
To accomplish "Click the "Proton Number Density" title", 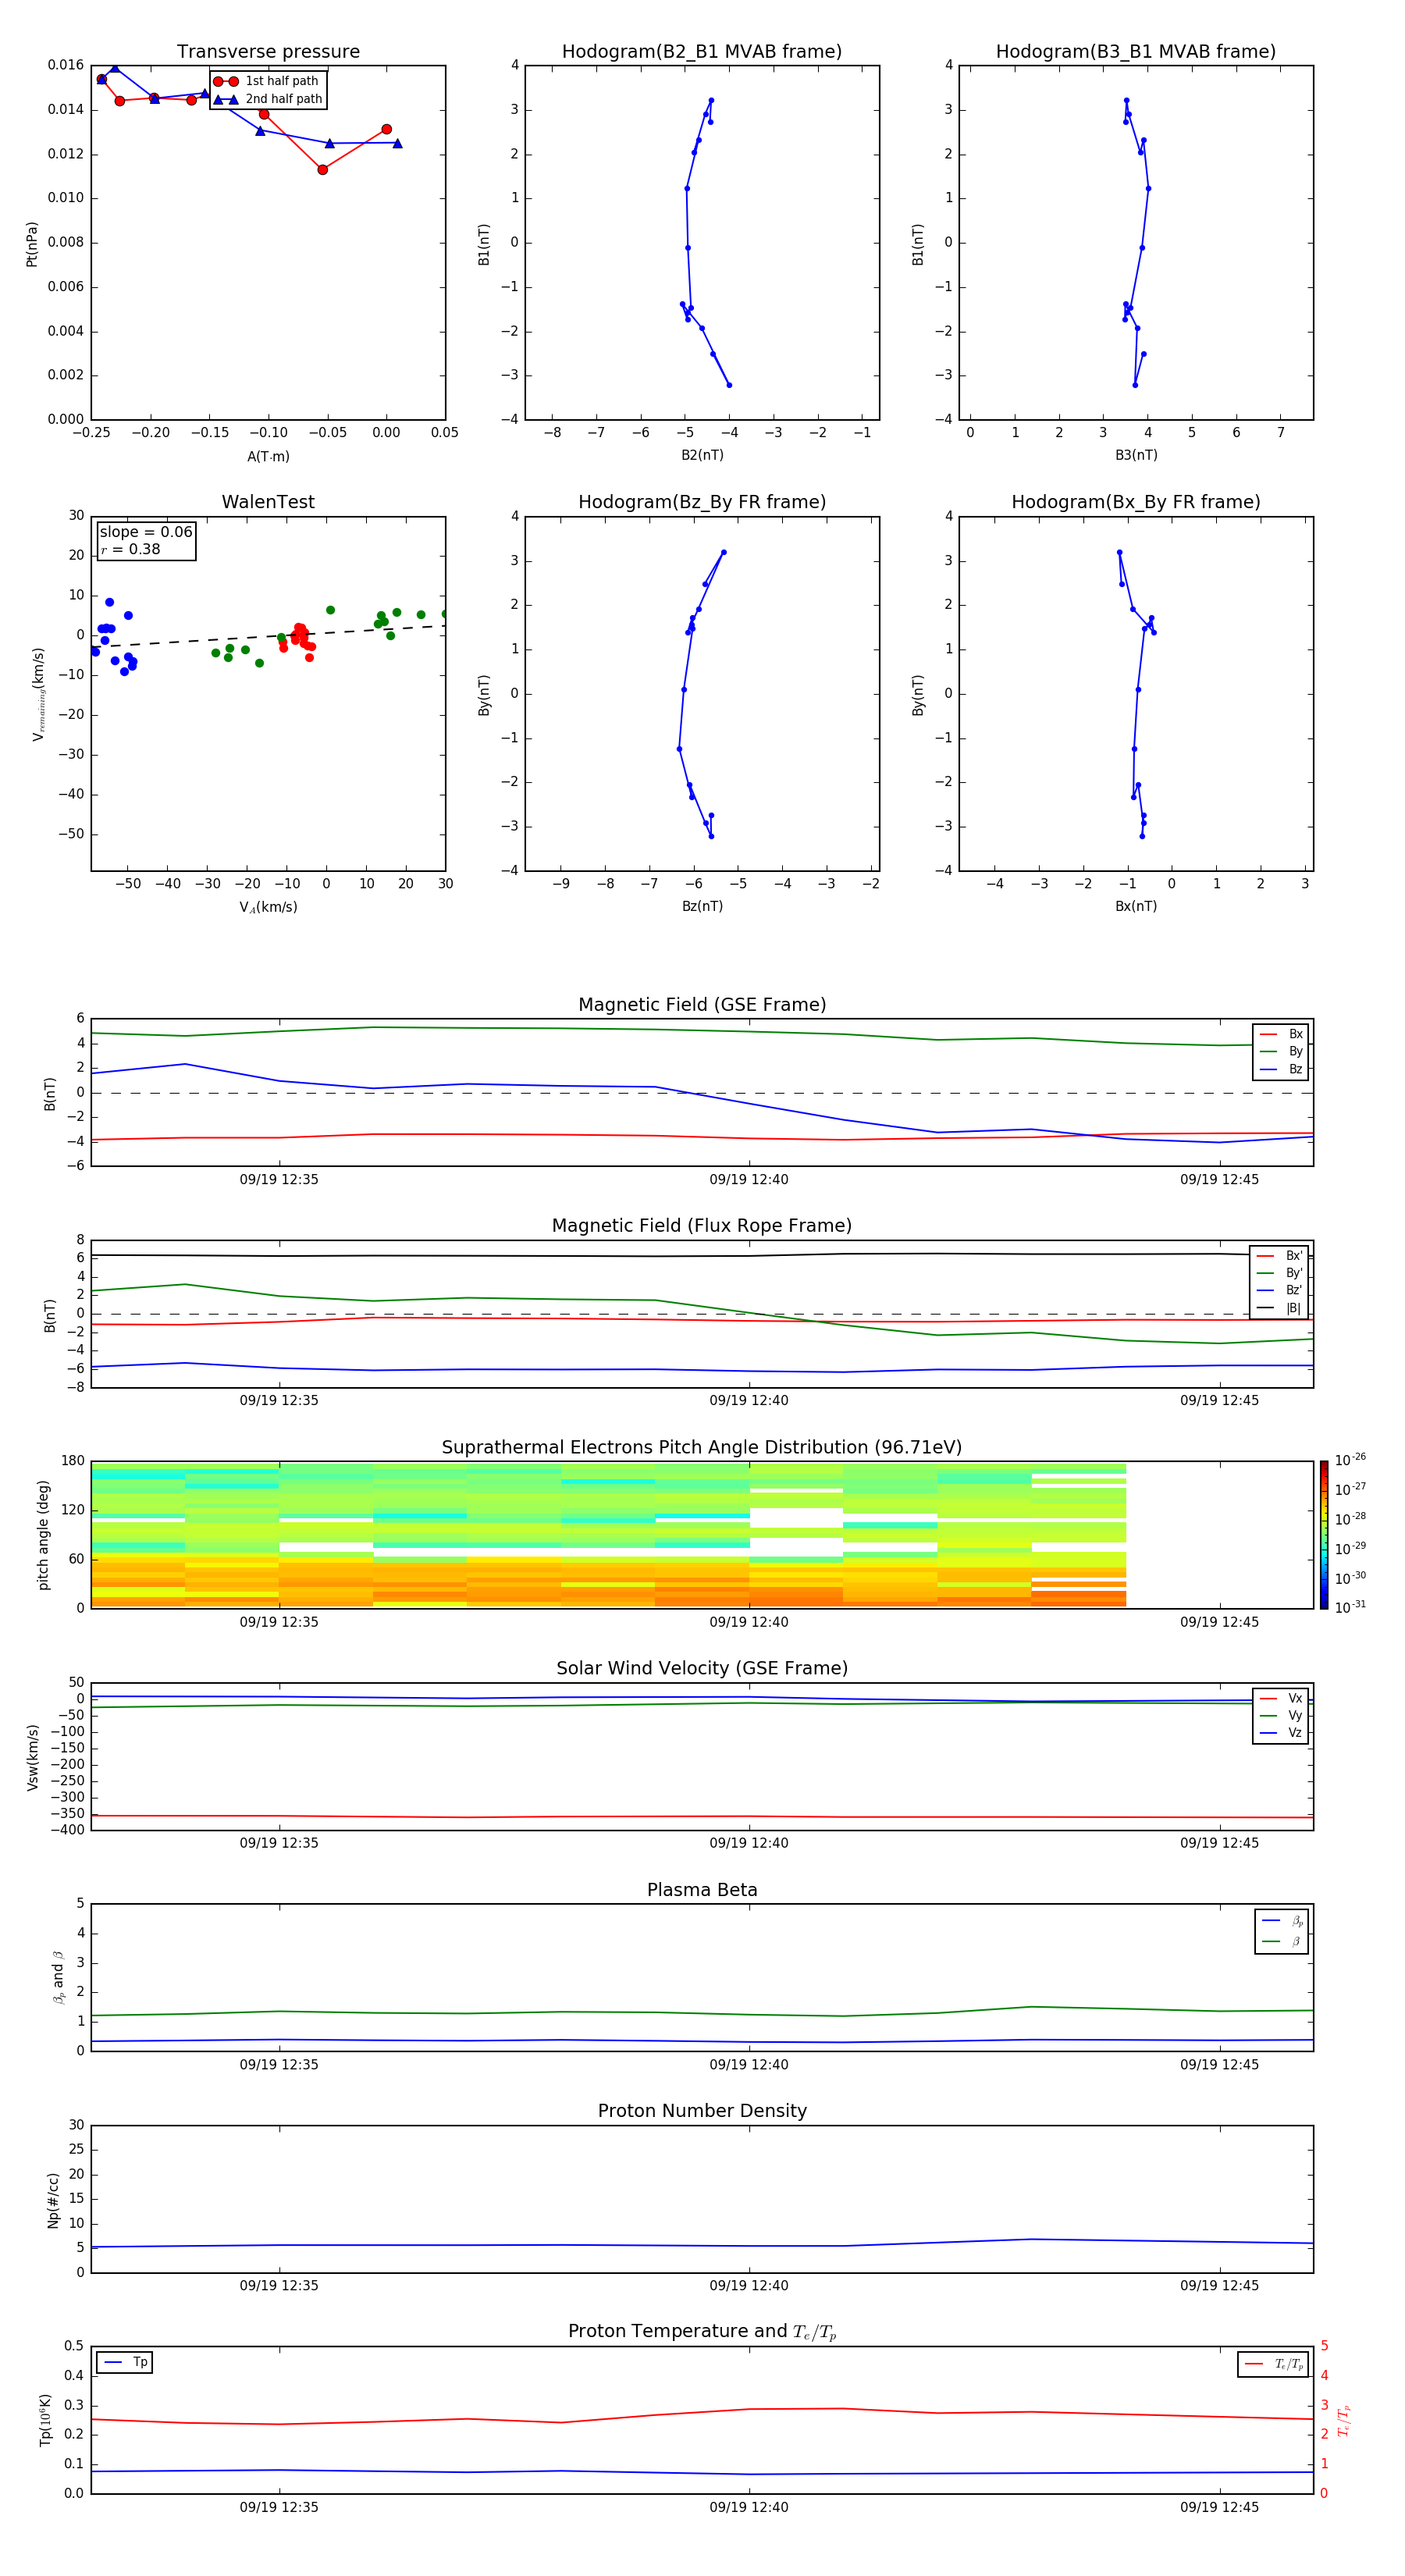I will 702,2111.
